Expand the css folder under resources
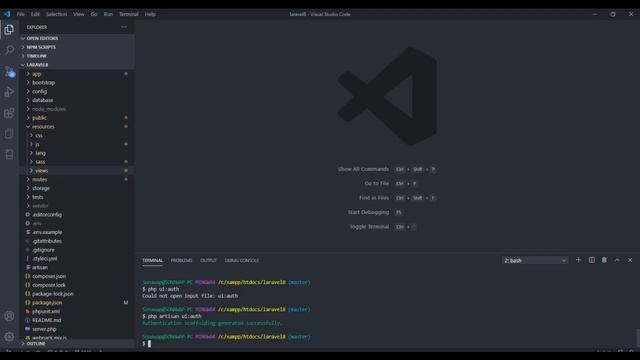This screenshot has height=360, width=640. [x=77, y=135]
